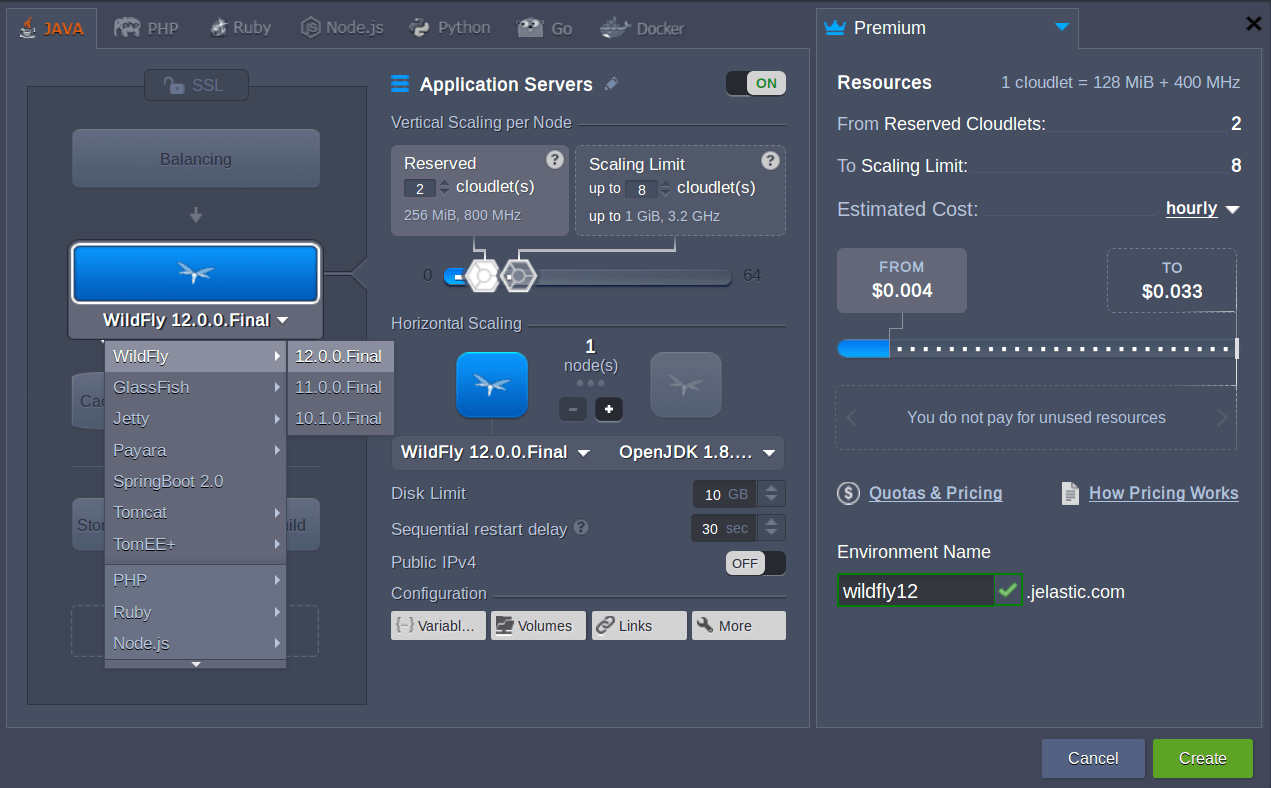The image size is (1271, 788).
Task: Open the Volumes configuration button
Action: 538,625
